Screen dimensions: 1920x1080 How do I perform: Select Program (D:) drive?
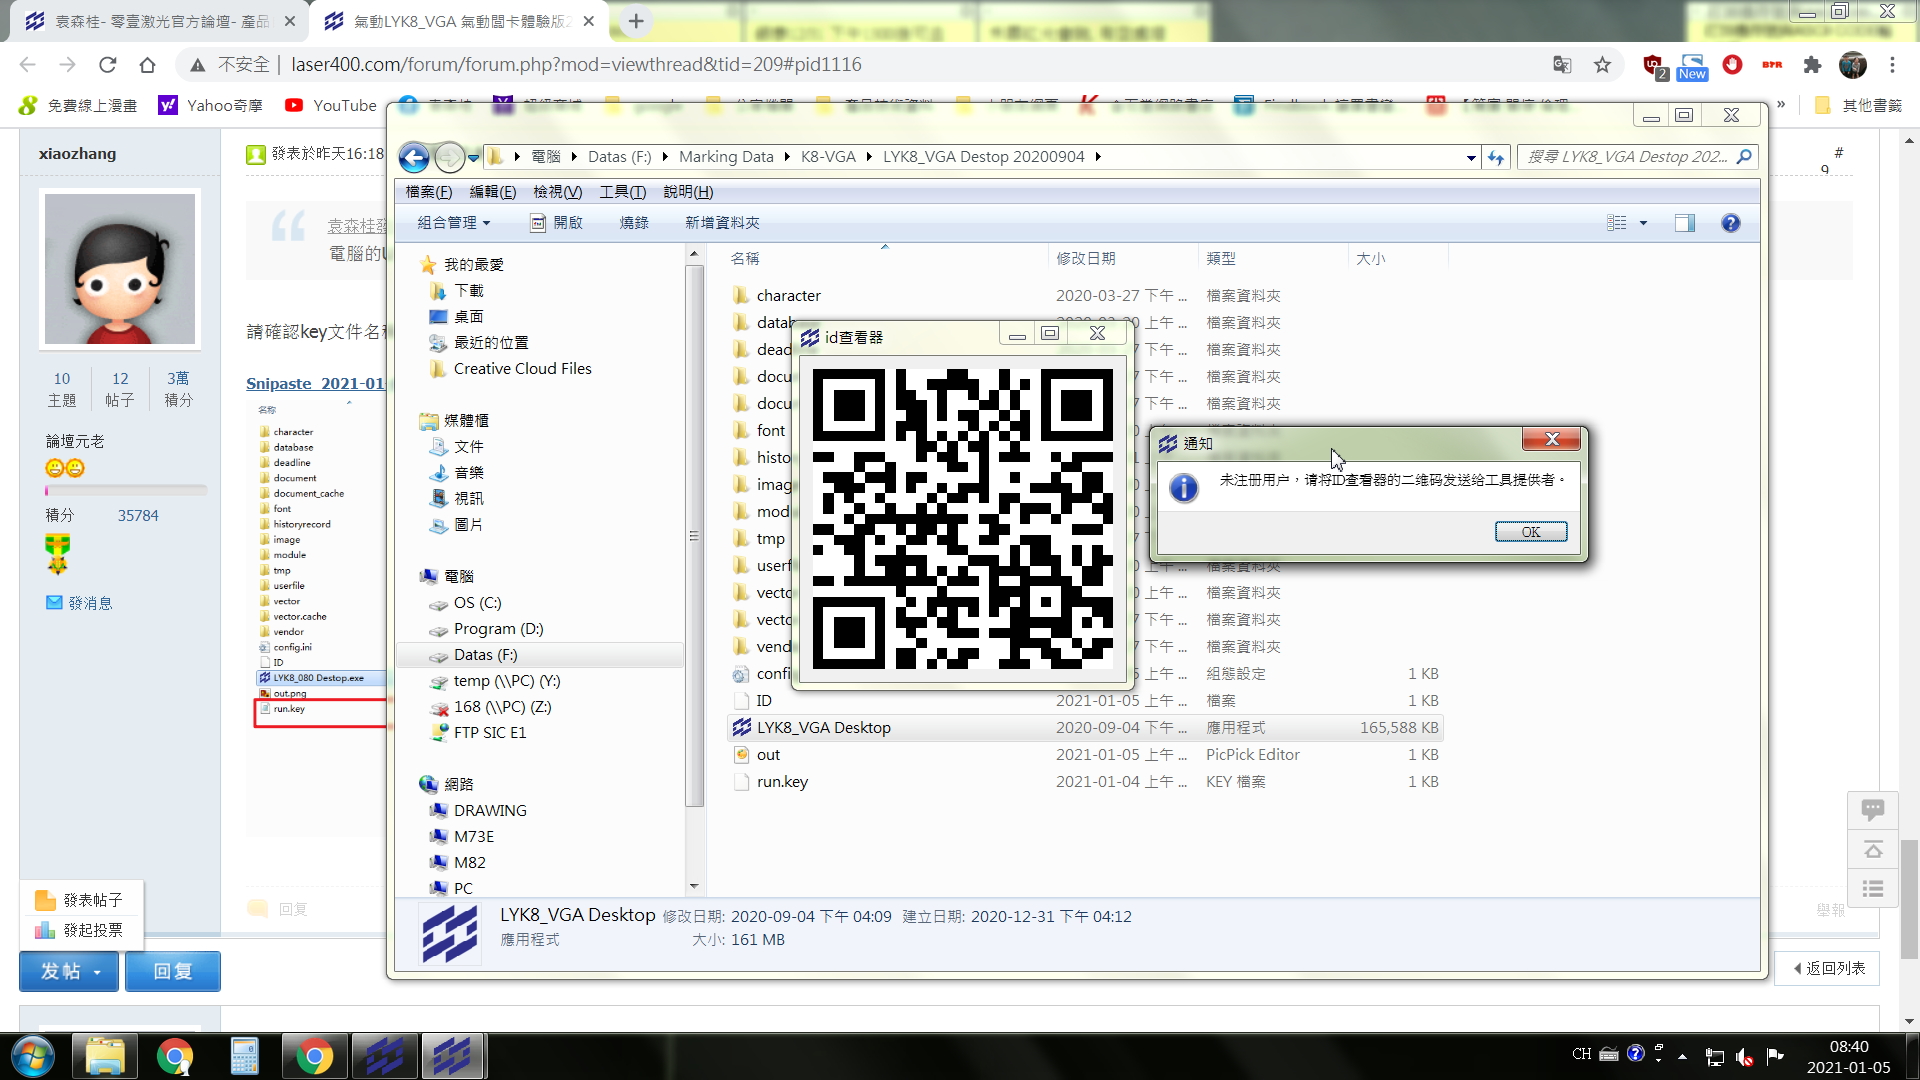[x=498, y=629]
